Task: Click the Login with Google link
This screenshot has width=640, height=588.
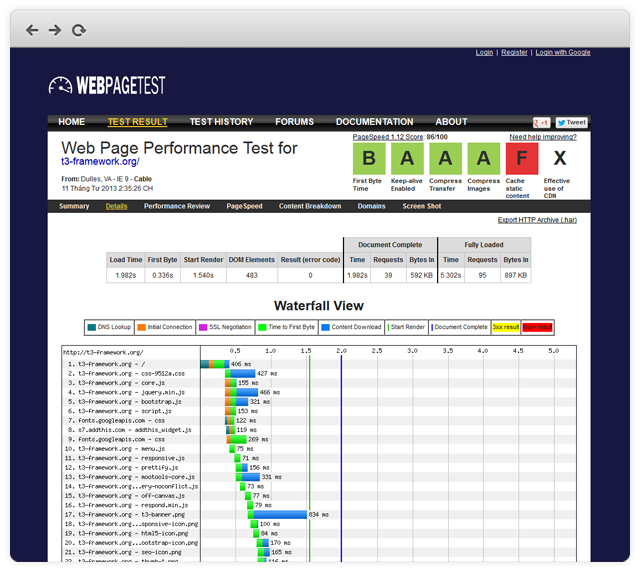Action: 562,53
